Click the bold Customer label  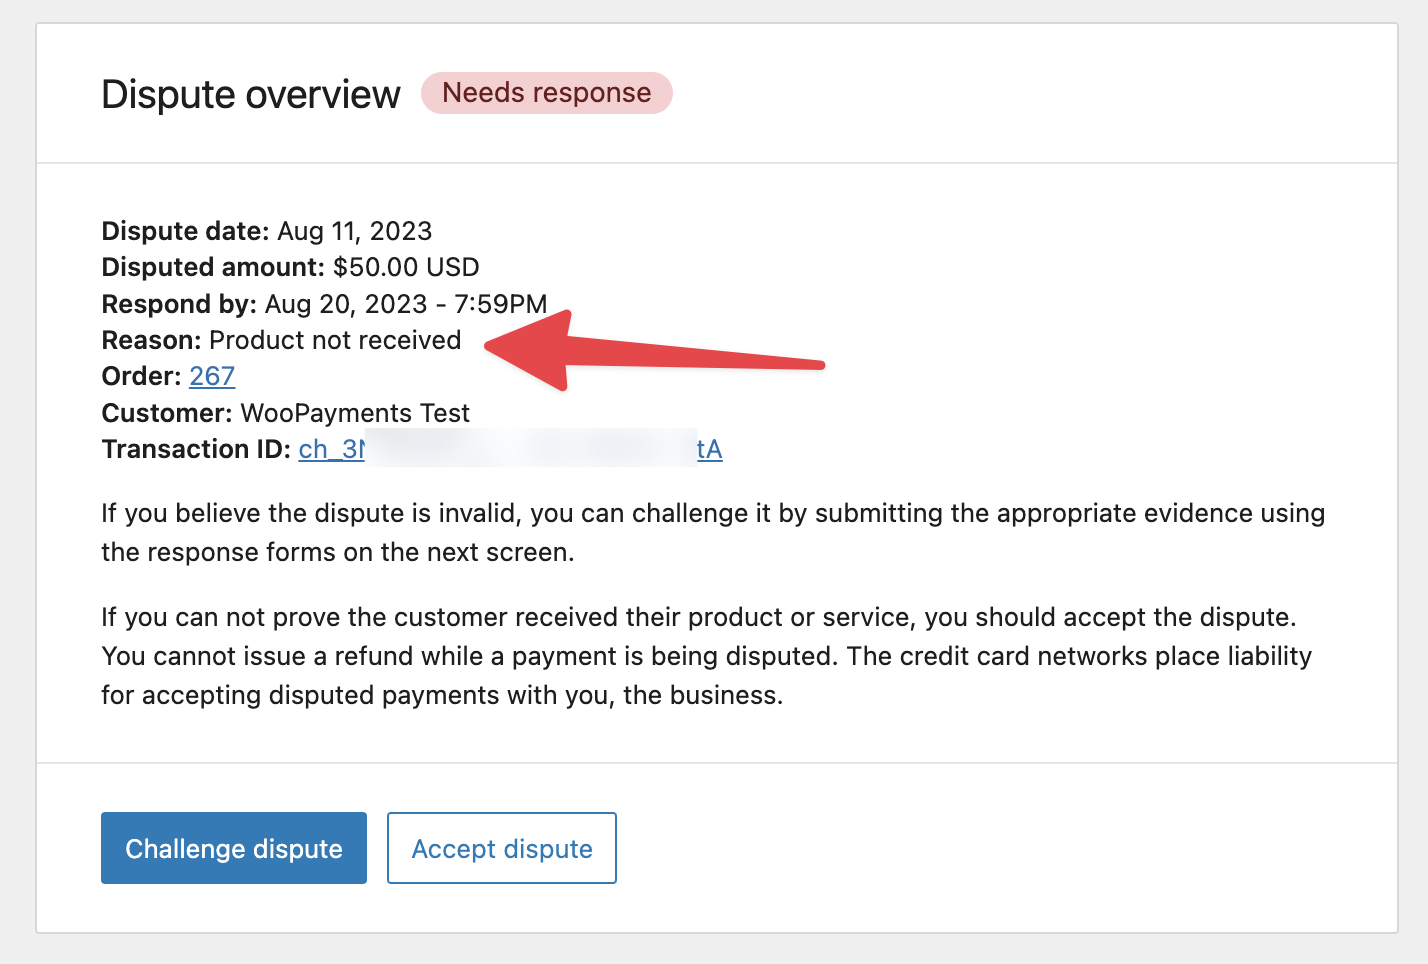(167, 413)
